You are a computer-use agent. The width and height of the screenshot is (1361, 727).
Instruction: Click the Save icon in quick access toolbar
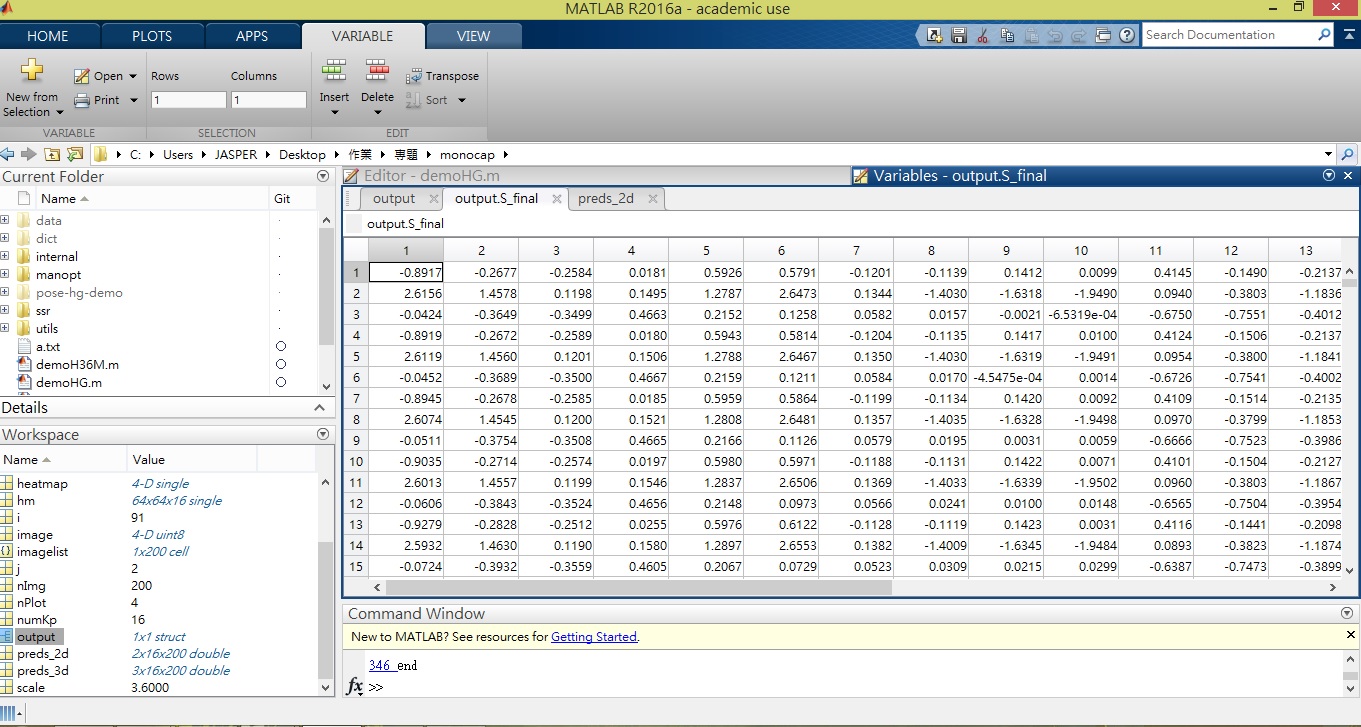pos(958,35)
